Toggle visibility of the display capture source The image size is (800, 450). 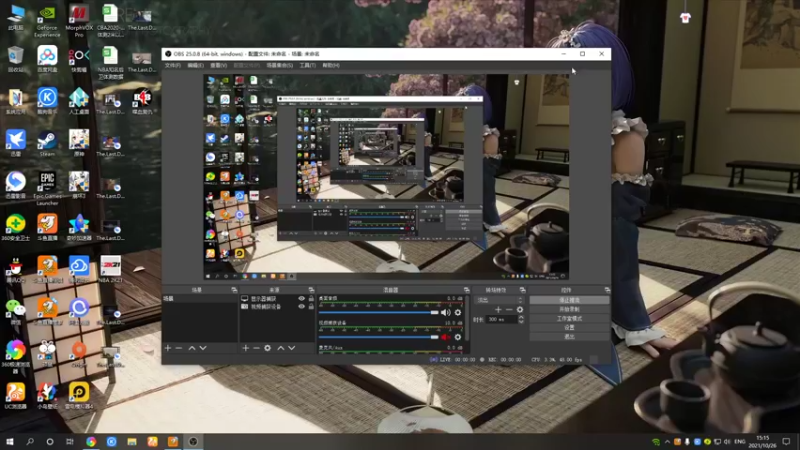tap(302, 298)
